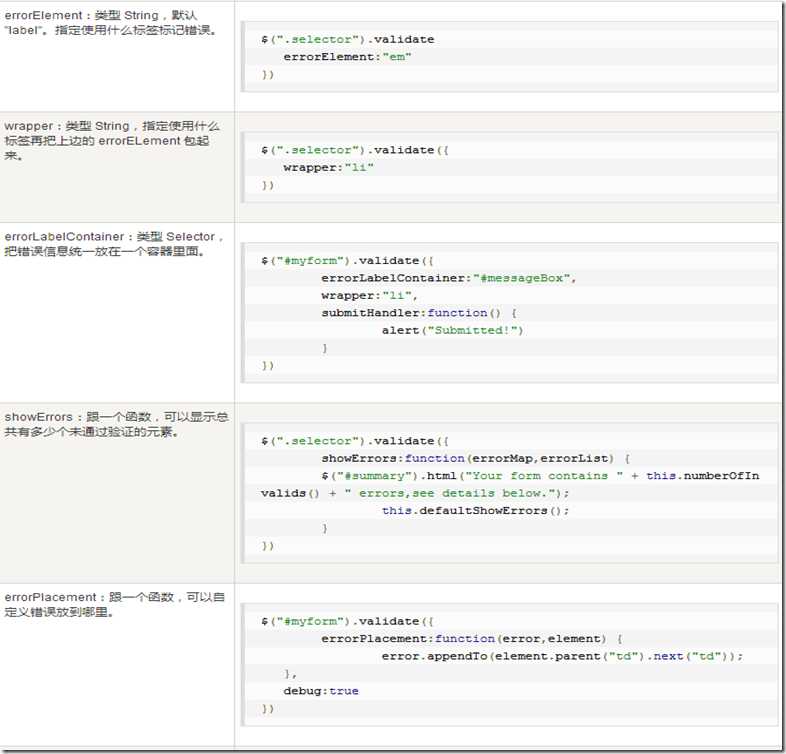Click the showErrors option description
This screenshot has height=754, width=786.
(x=116, y=424)
